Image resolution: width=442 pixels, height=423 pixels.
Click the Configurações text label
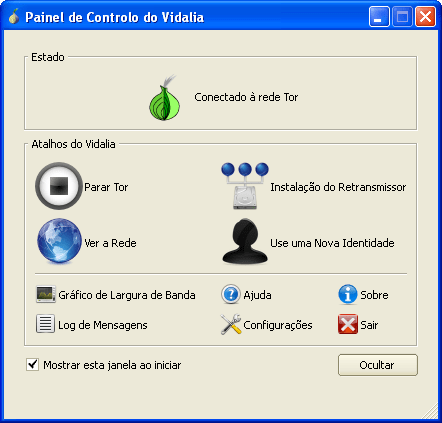click(x=278, y=325)
